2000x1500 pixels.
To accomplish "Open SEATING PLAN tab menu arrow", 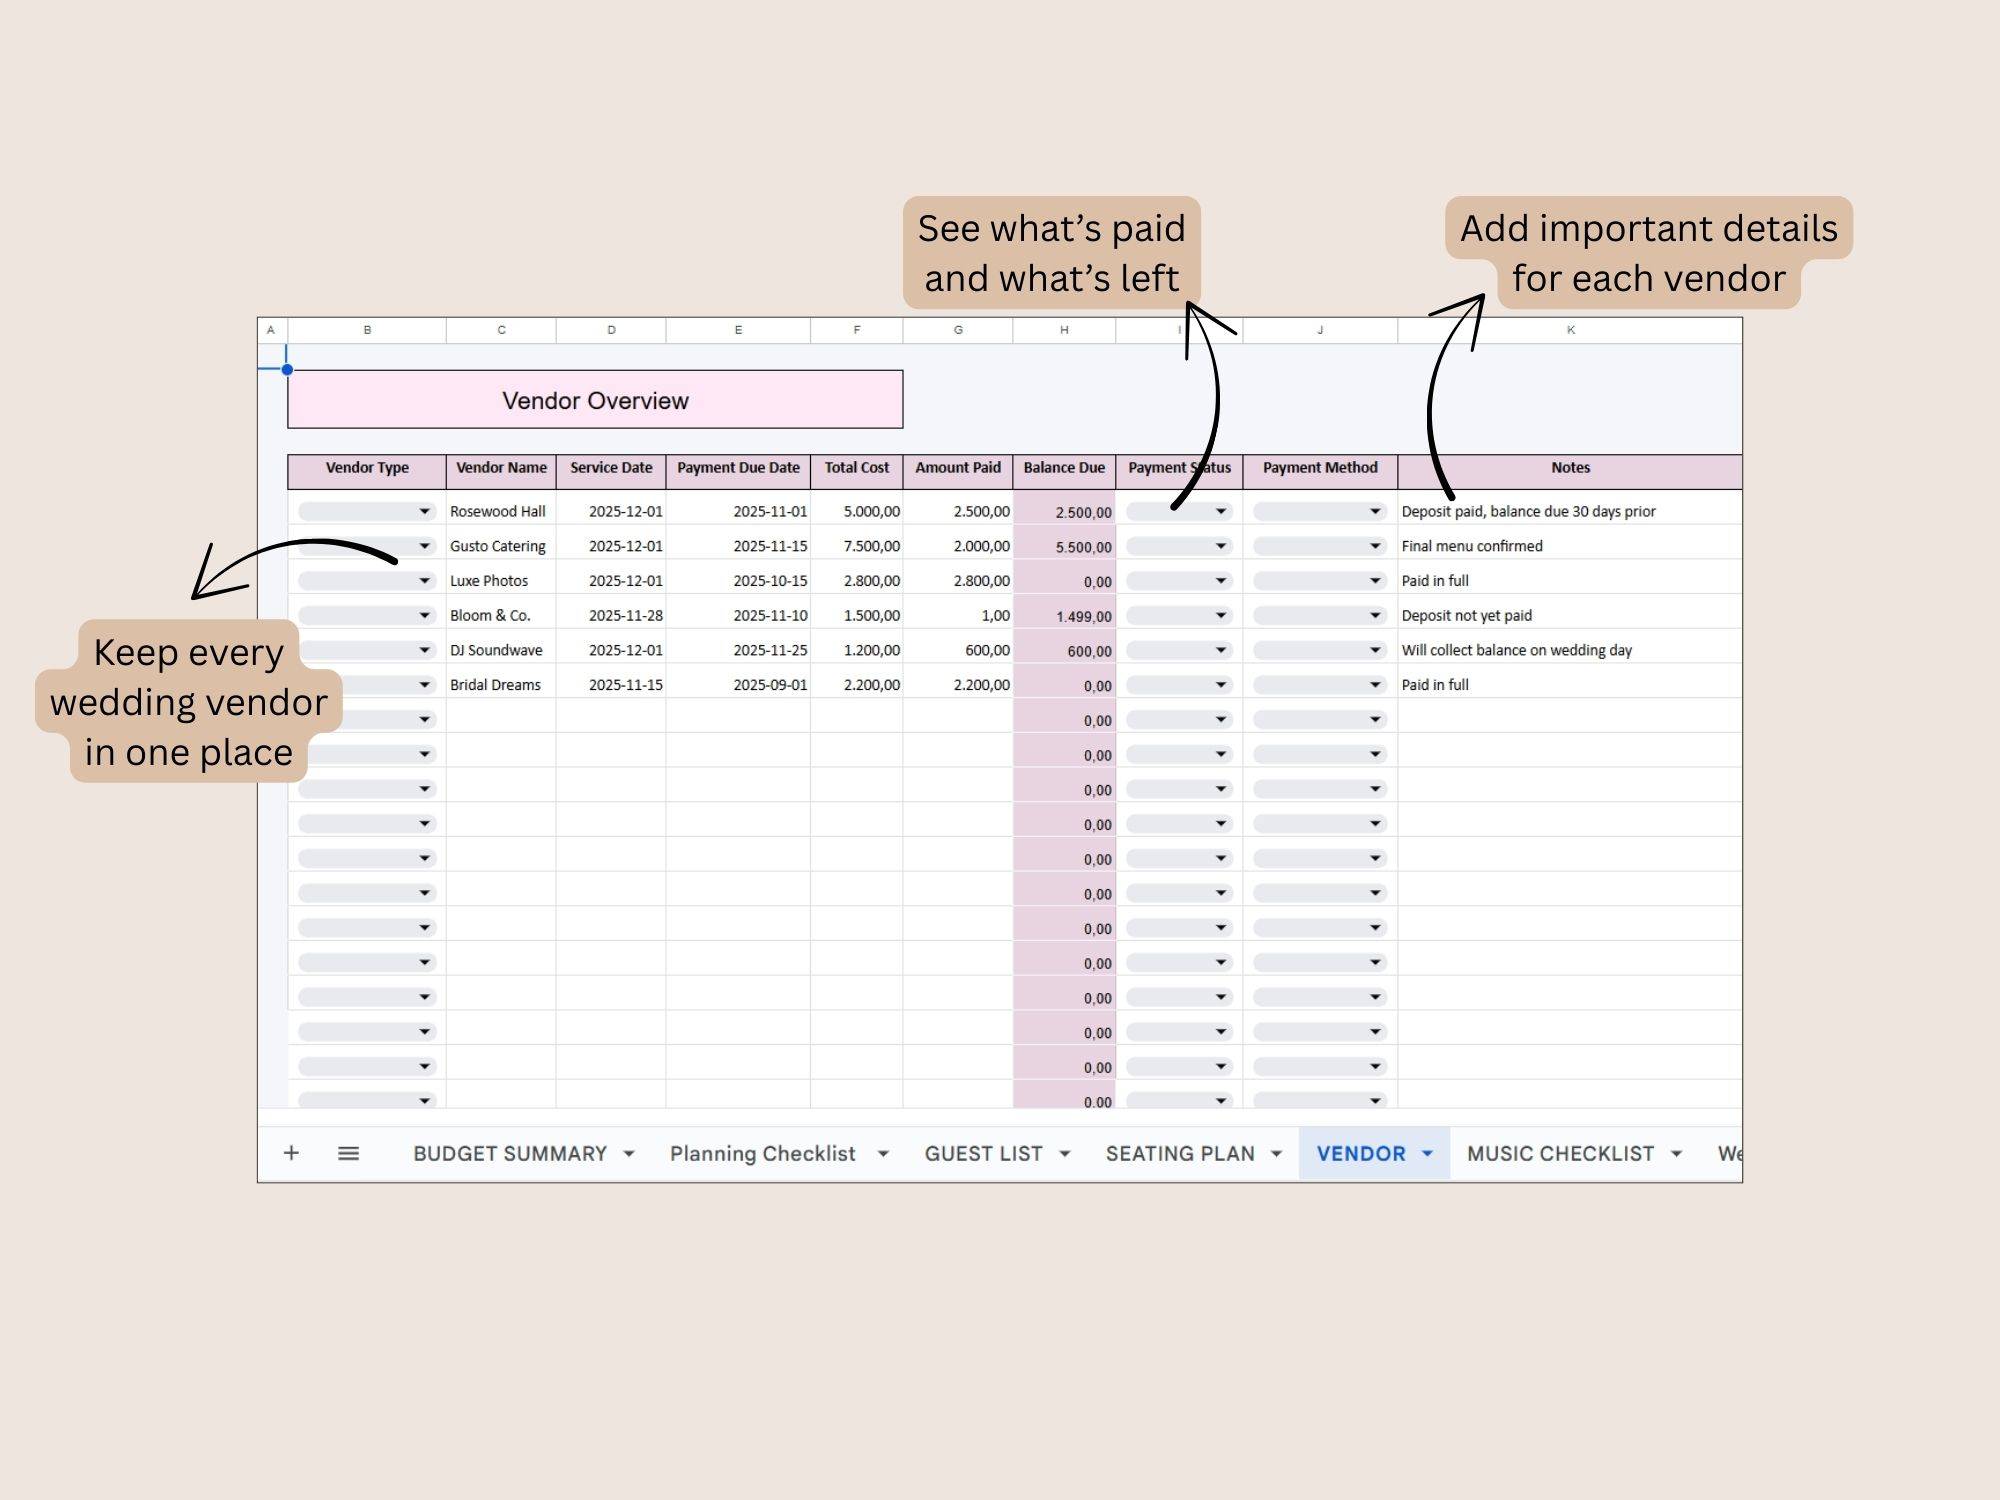I will pyautogui.click(x=1277, y=1154).
